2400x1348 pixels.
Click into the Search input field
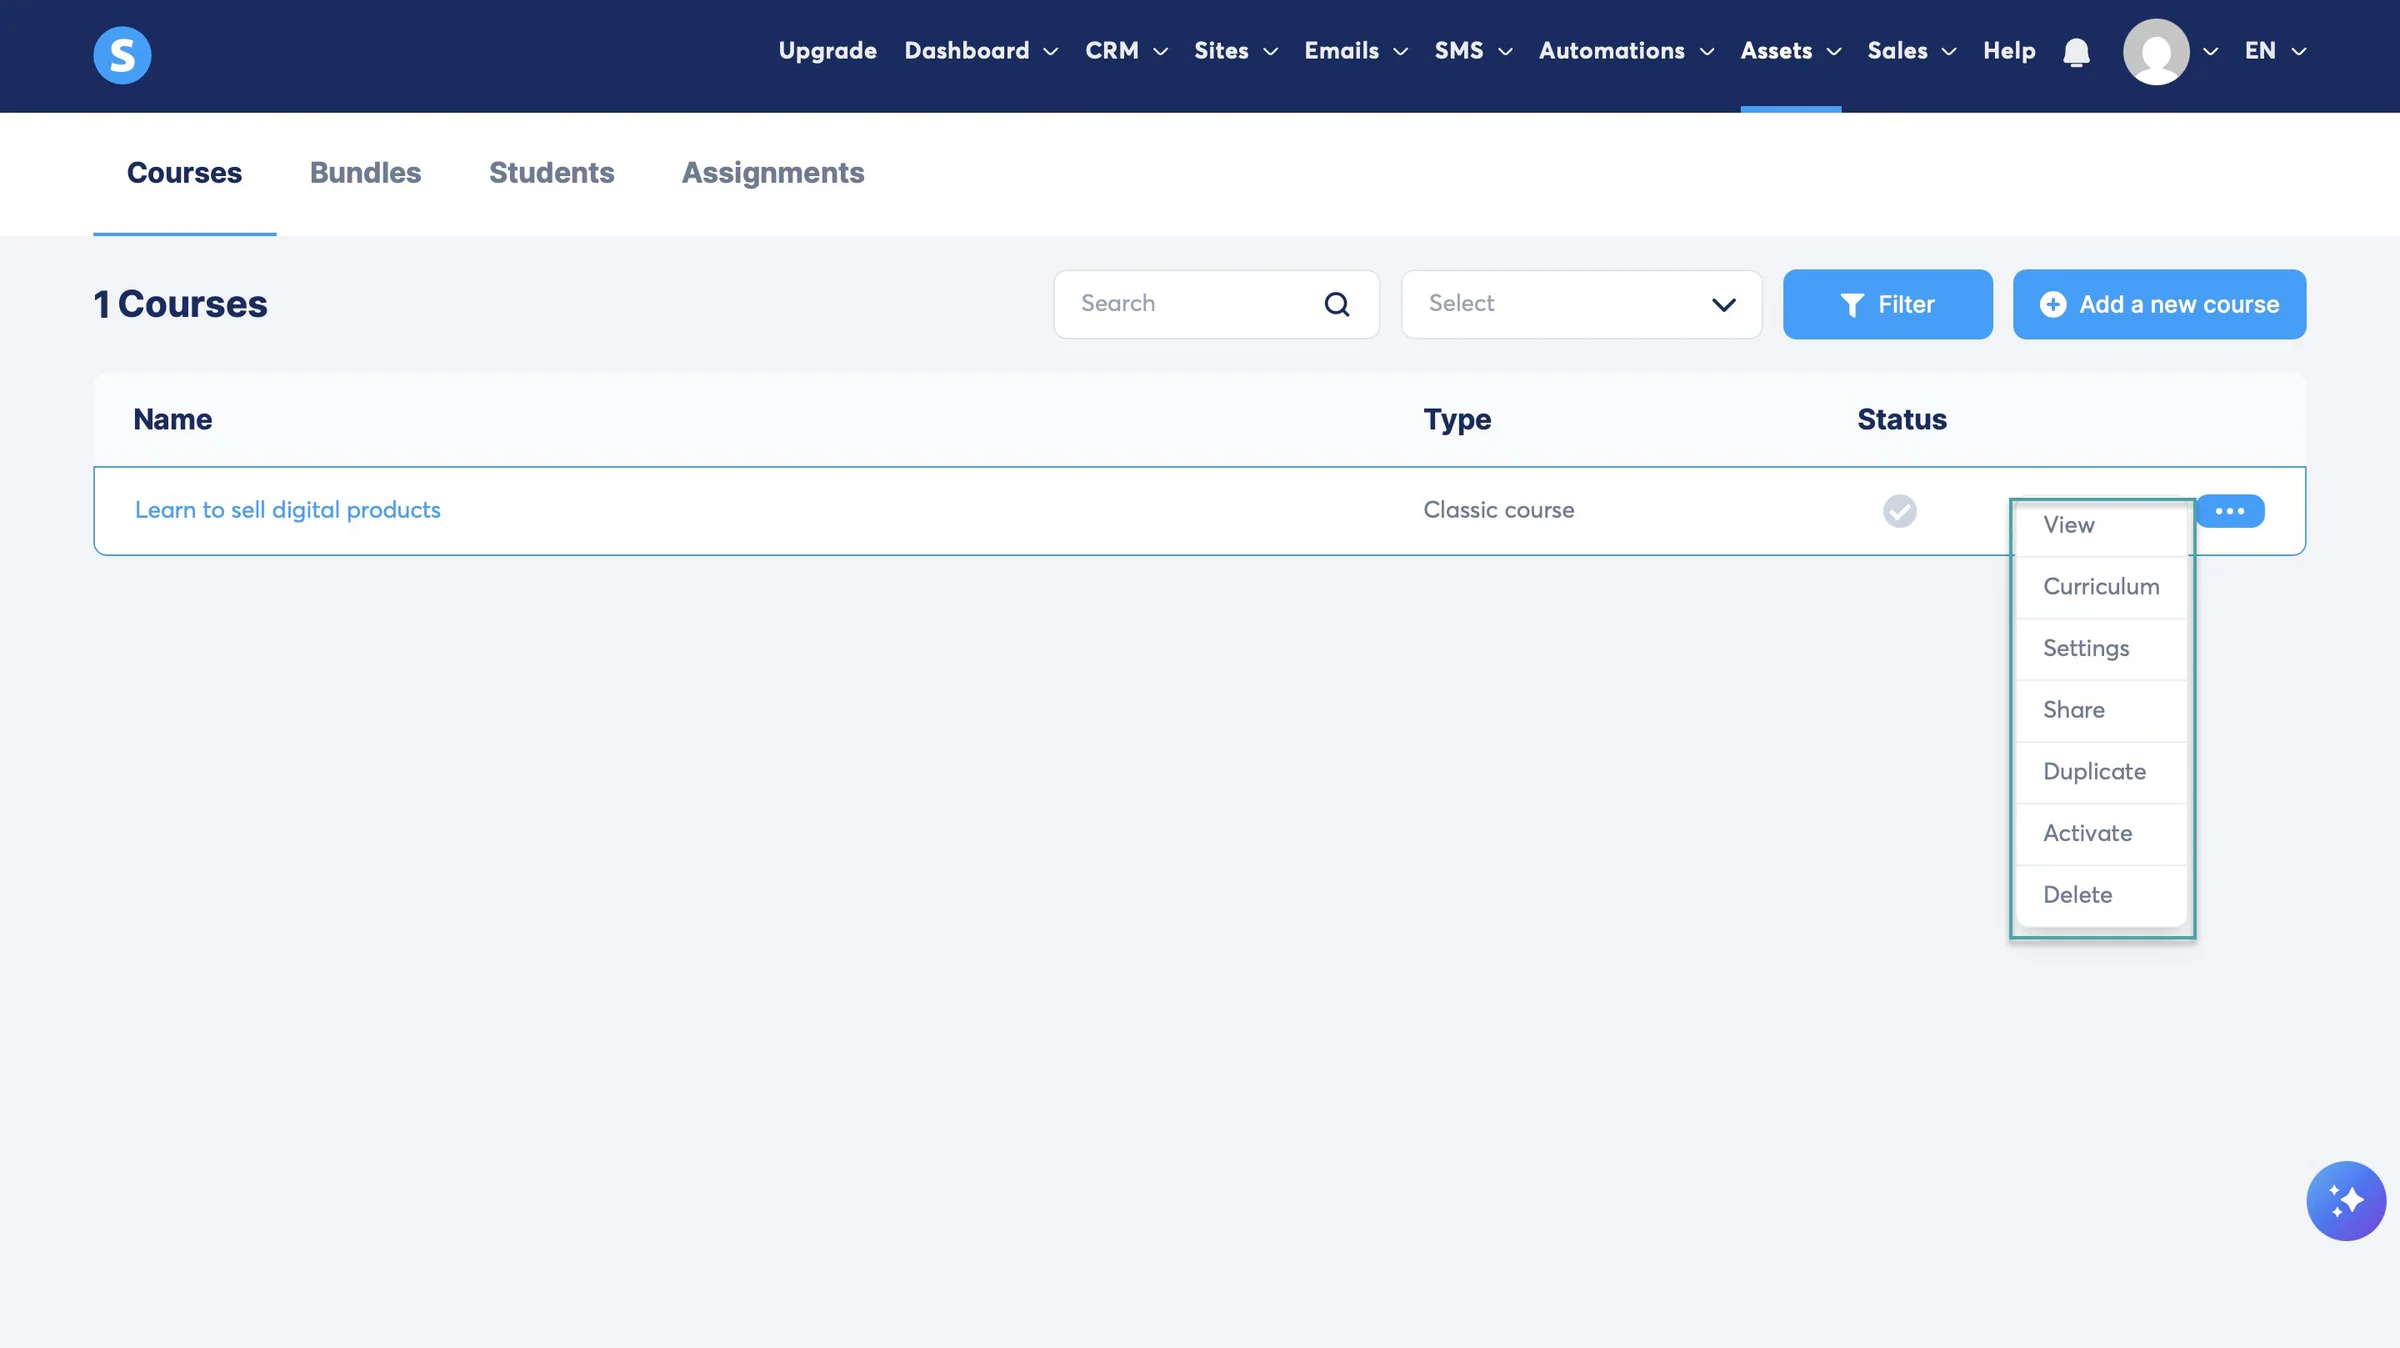coord(1216,304)
